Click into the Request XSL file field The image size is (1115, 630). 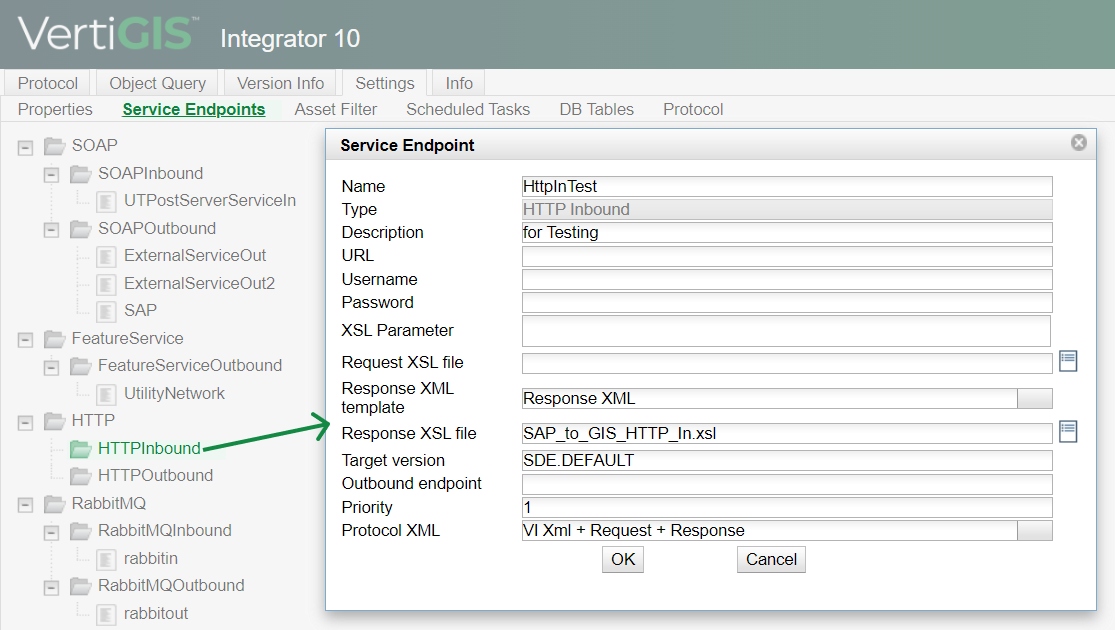[x=786, y=363]
